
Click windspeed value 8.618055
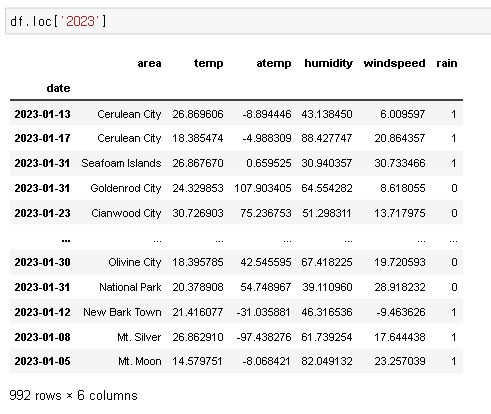point(403,188)
